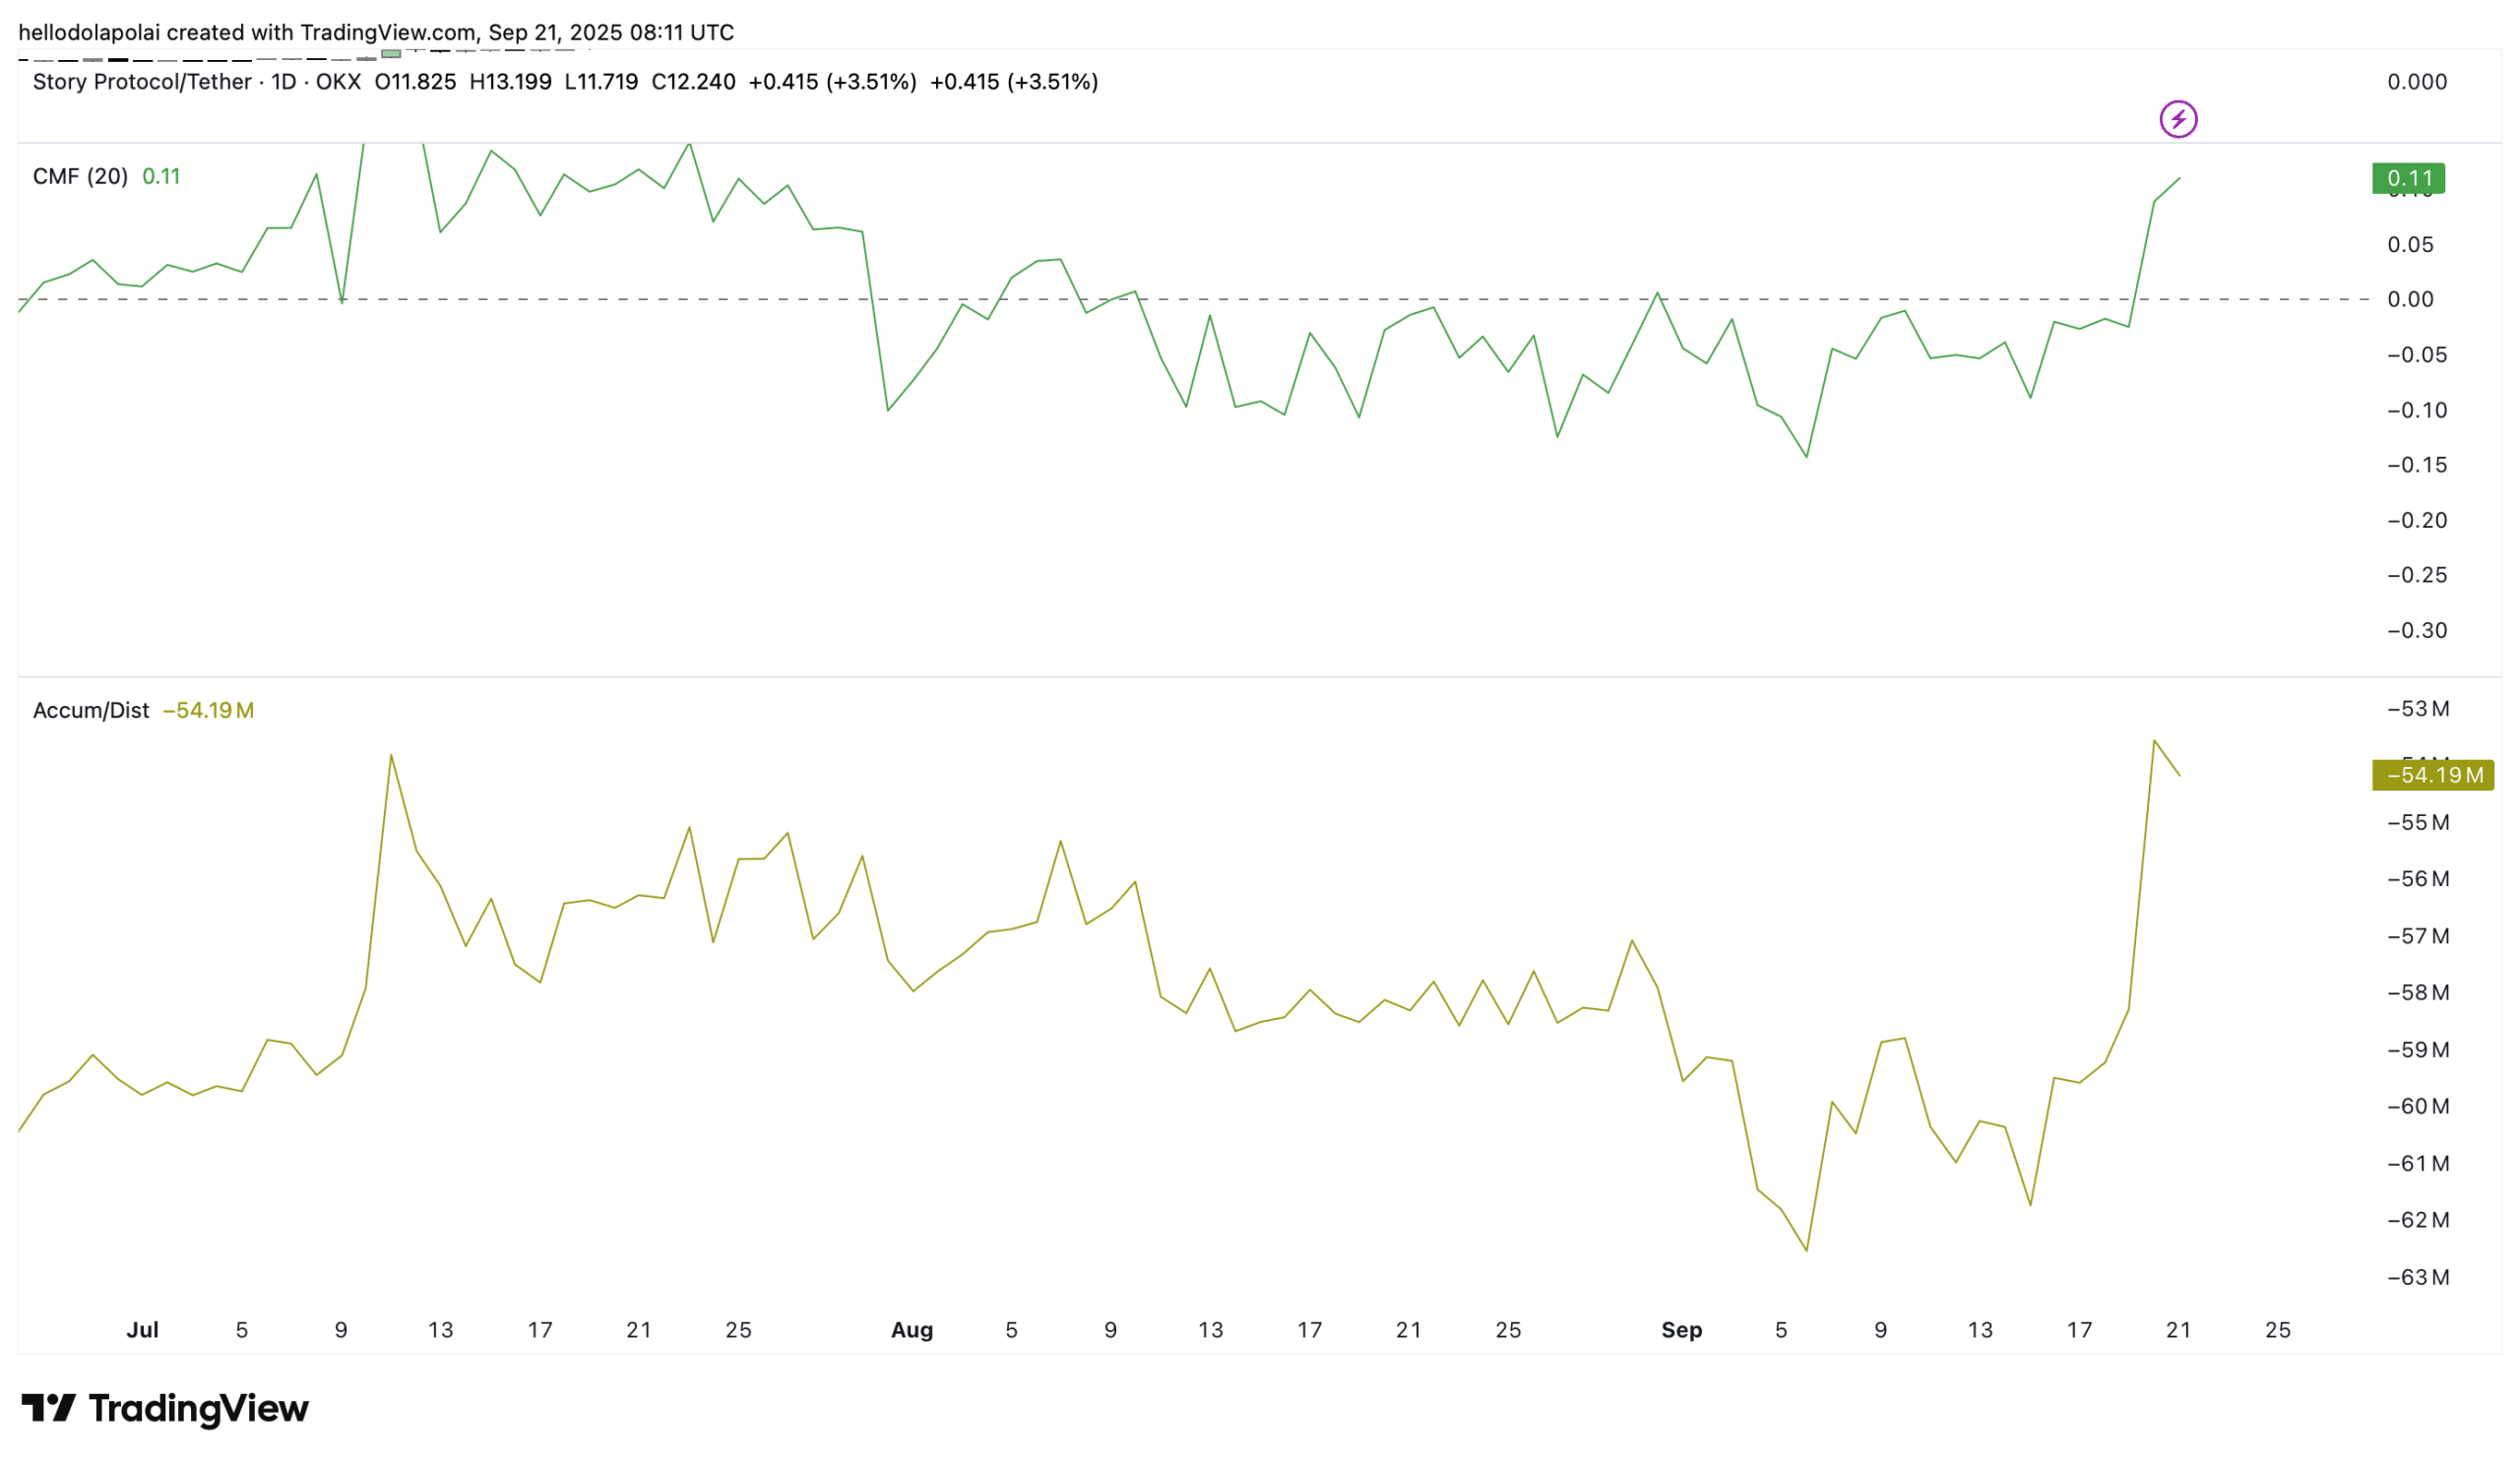The image size is (2520, 1463).
Task: Click the high price value H13.199
Action: coord(510,82)
